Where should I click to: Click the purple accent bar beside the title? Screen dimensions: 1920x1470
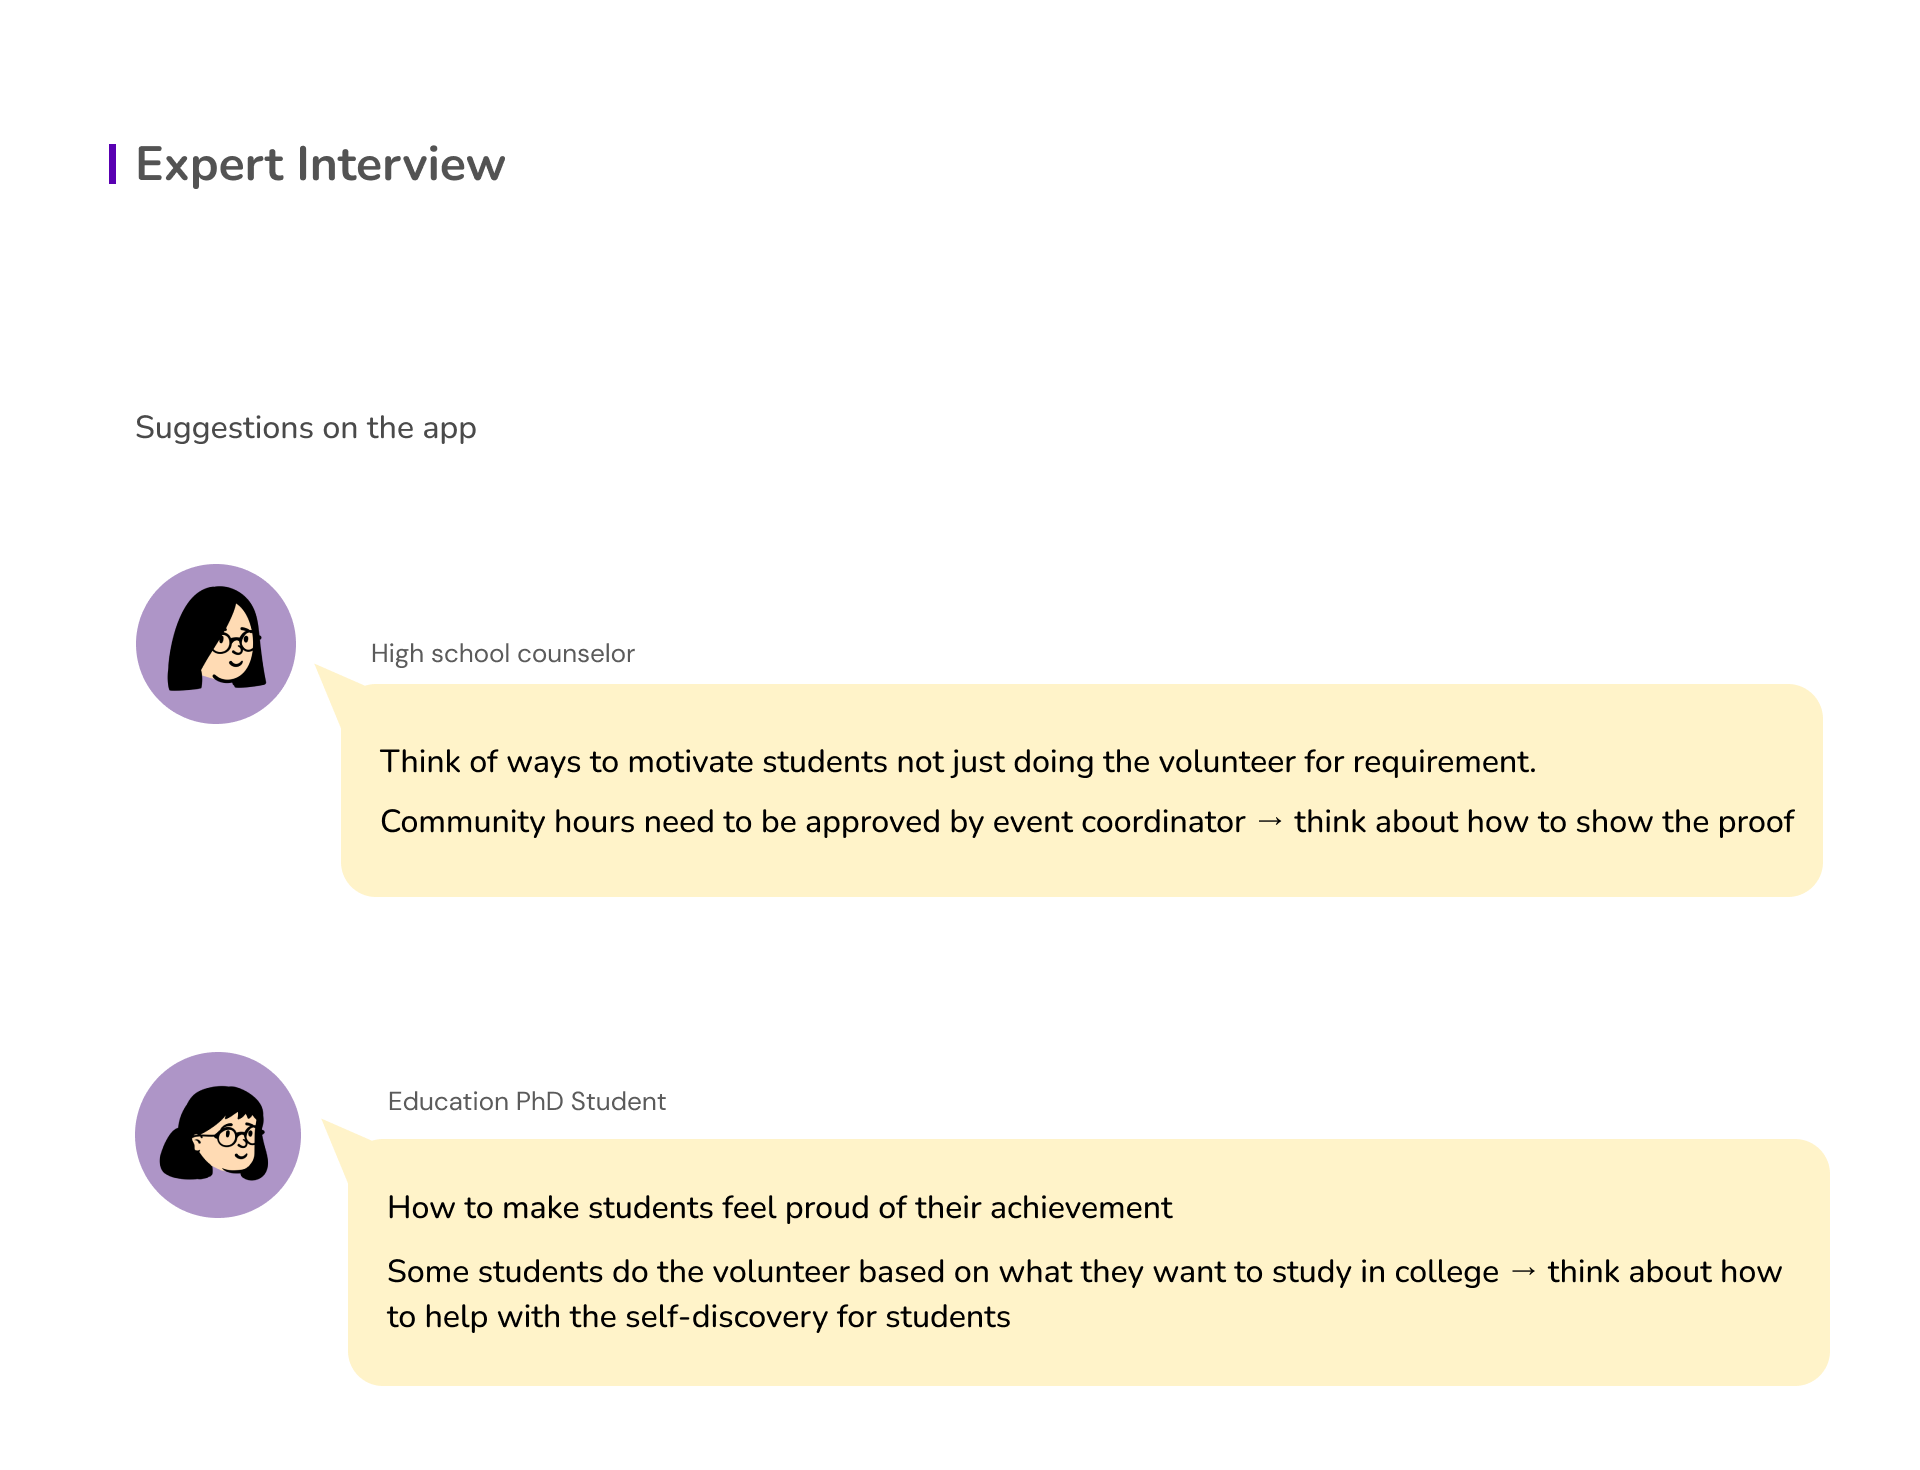113,164
